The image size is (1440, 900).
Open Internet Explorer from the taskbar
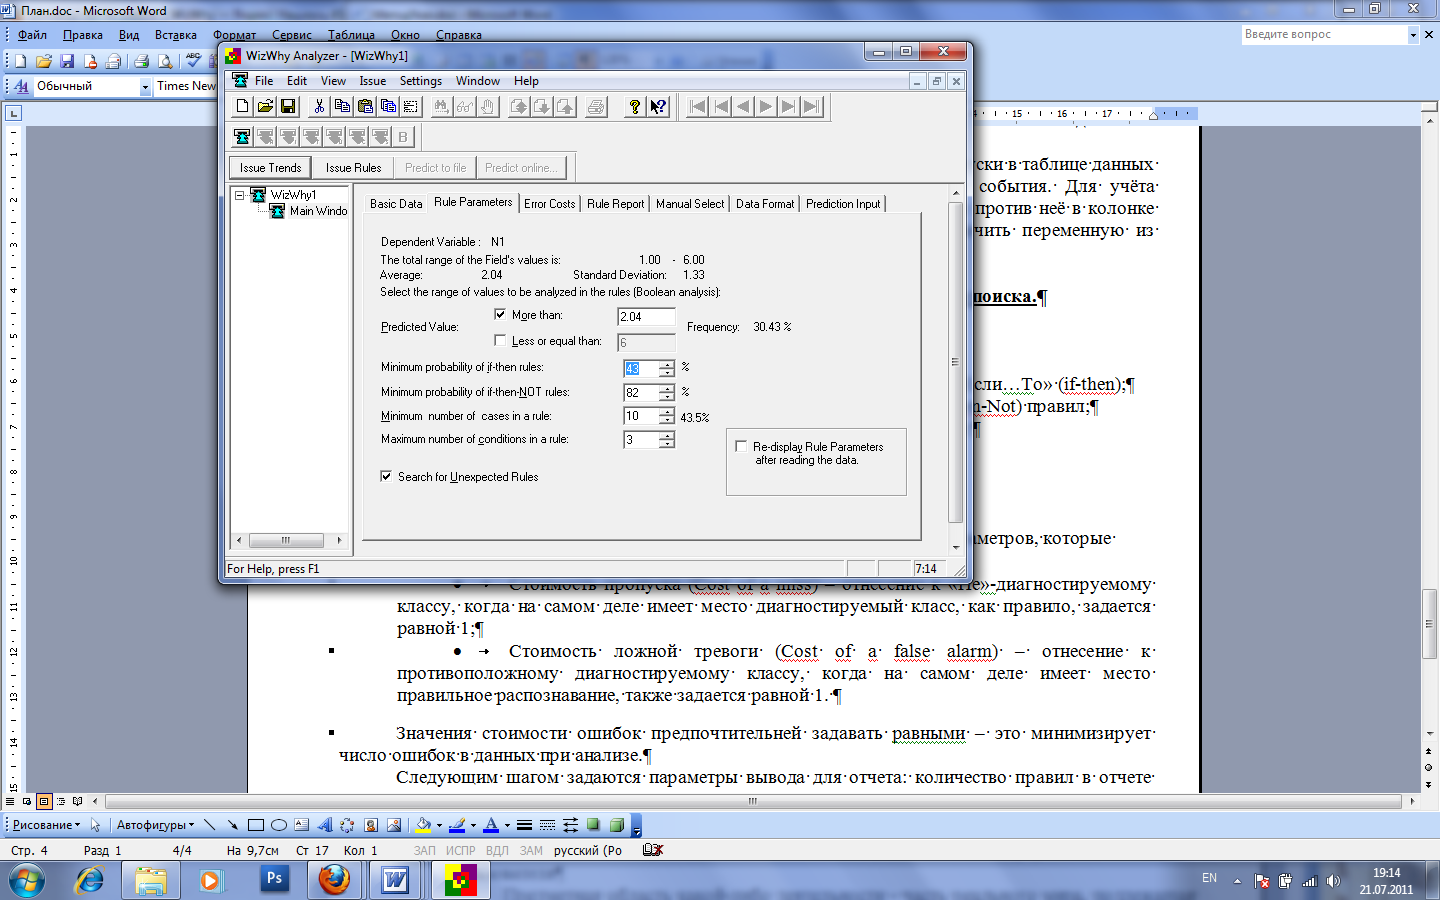89,880
